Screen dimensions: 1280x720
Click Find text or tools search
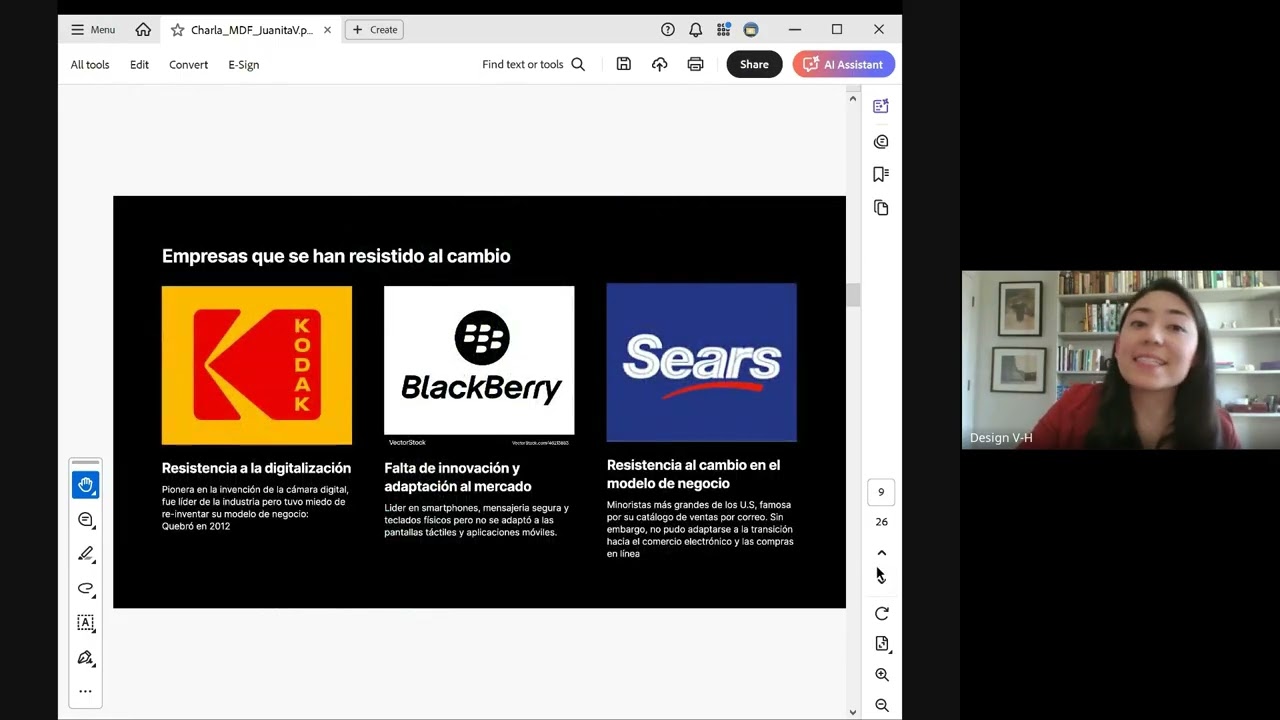533,64
